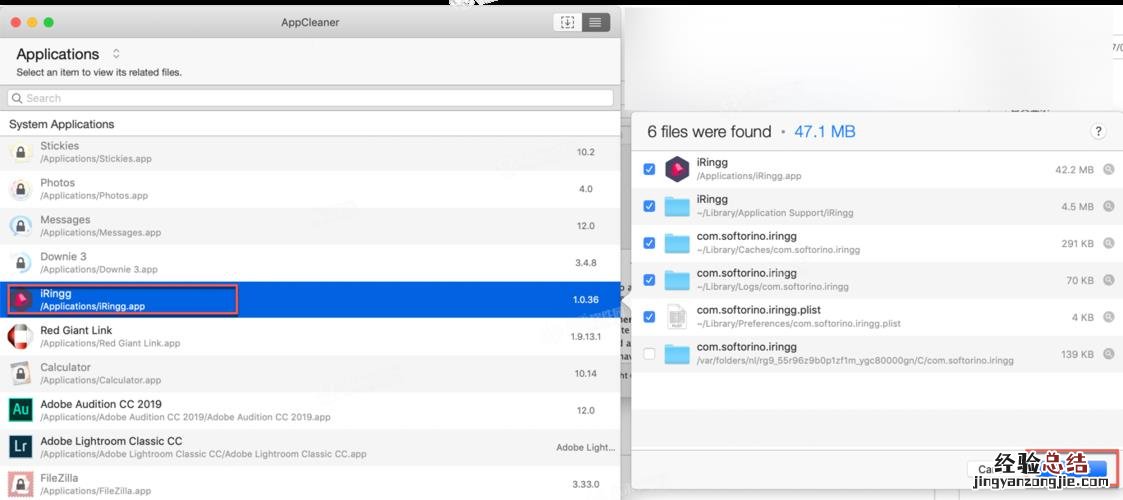Switch to the drop-zone view icon
Viewport: 1123px width, 500px height.
(x=568, y=22)
